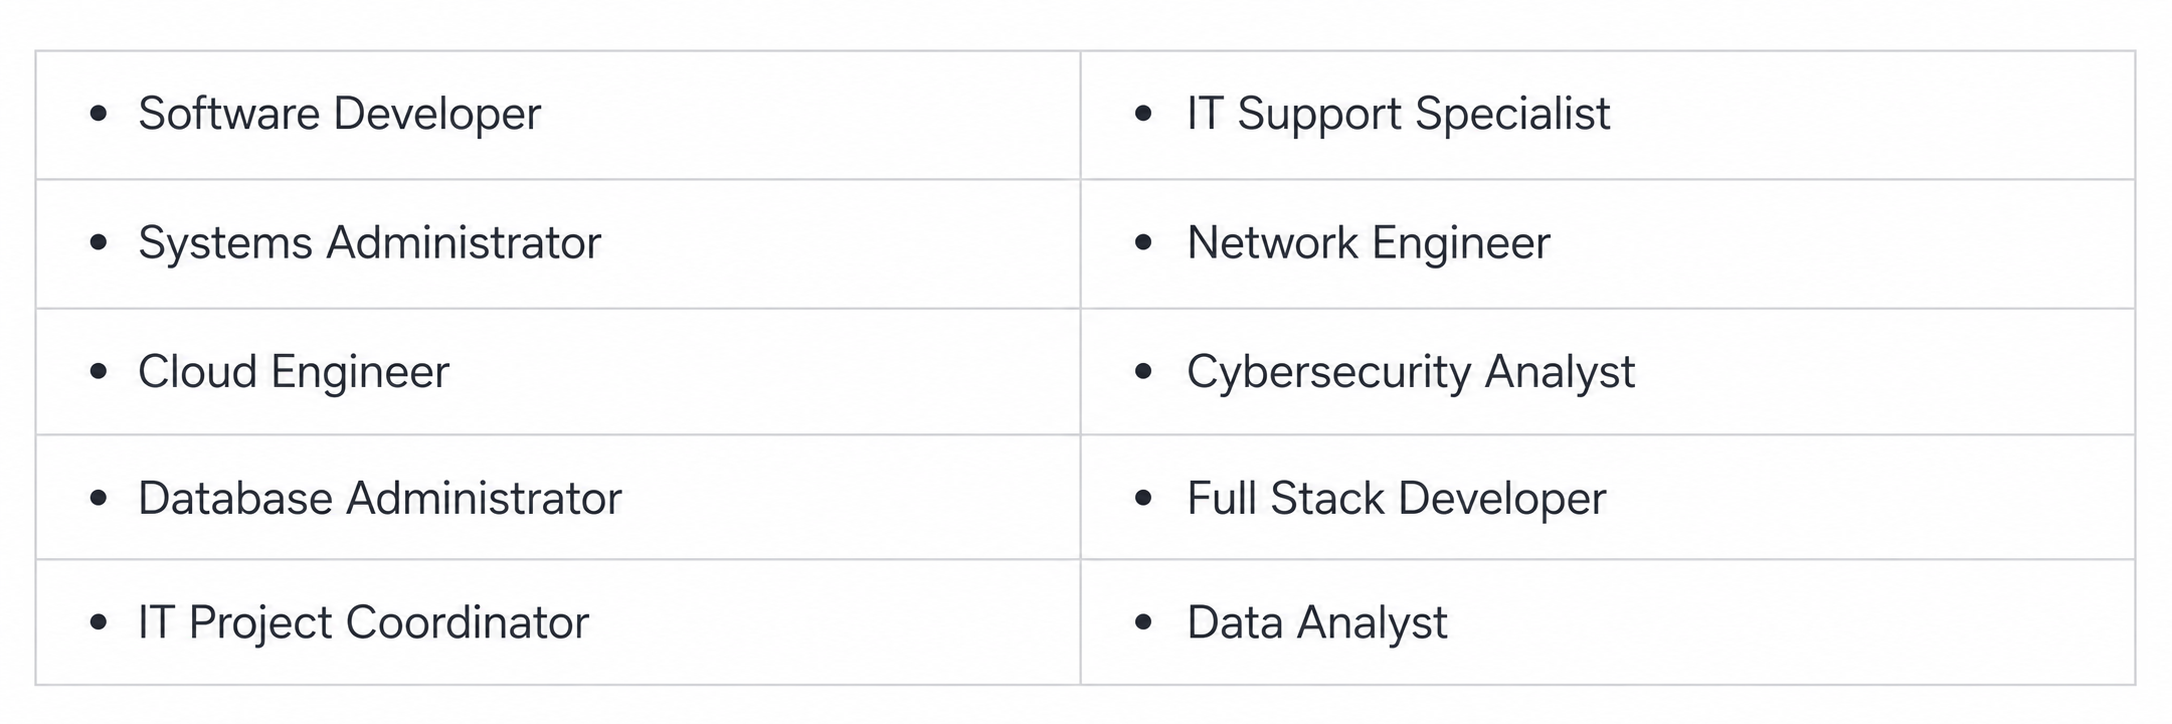Screen dimensions: 2172x724
Task: Click the bullet beside Full Stack Developer
Action: [1144, 497]
